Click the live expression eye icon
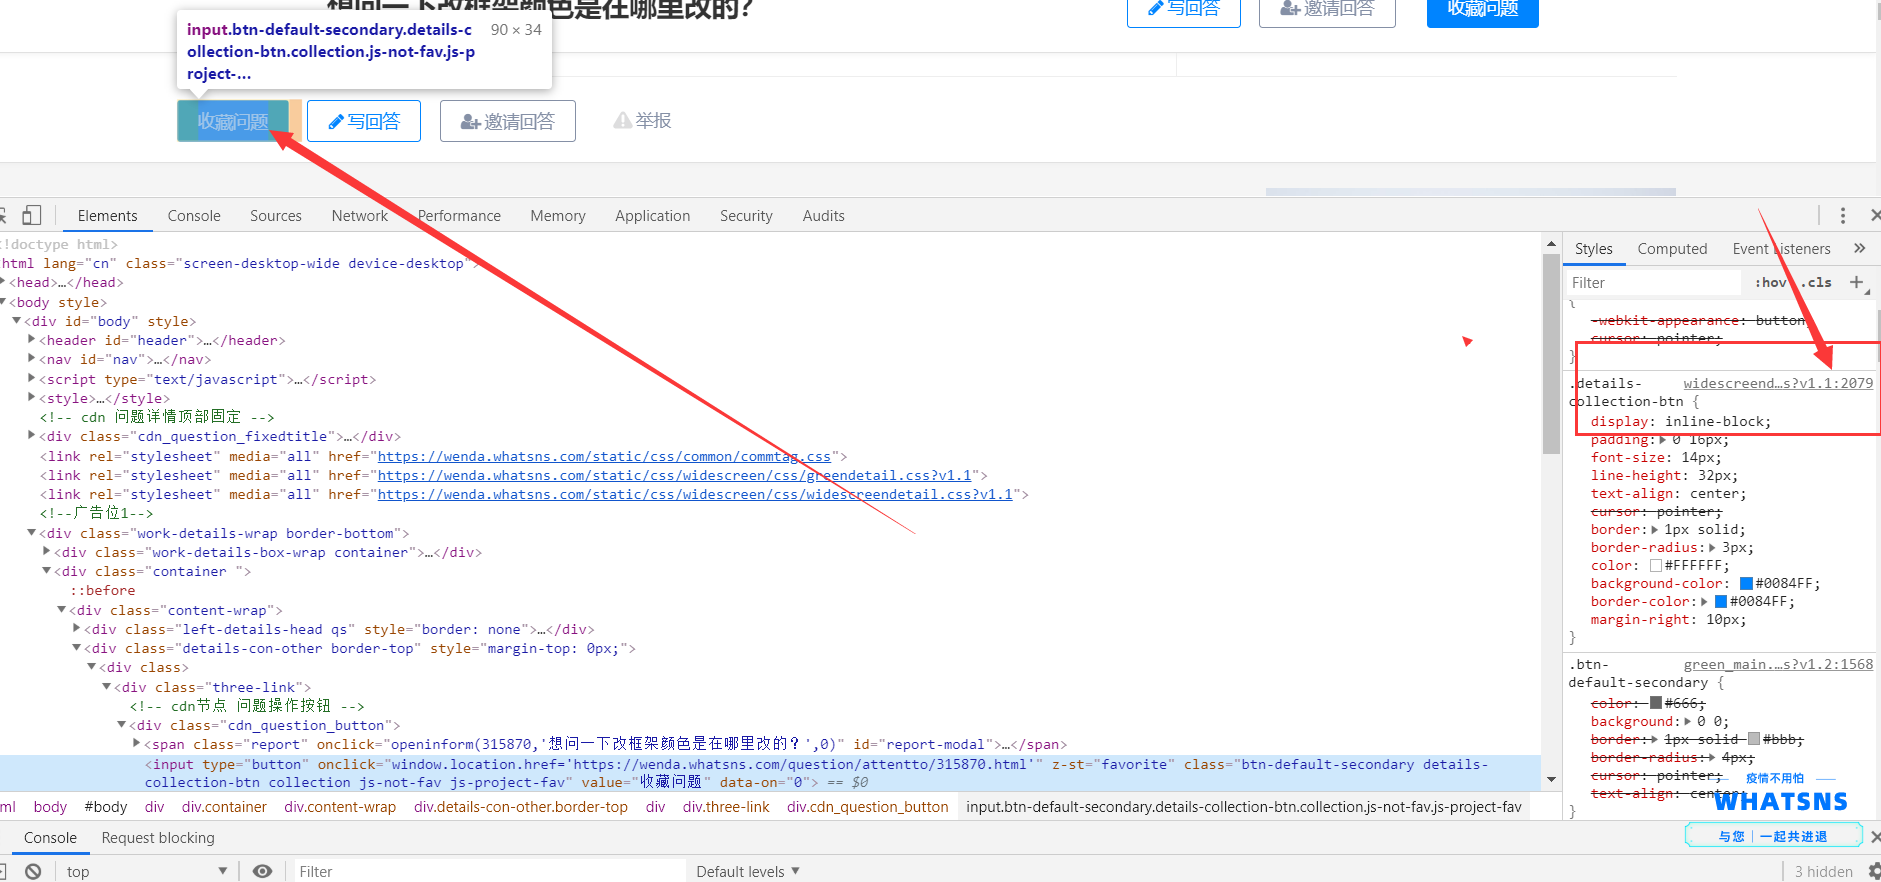Viewport: 1881px width, 882px height. tap(262, 871)
